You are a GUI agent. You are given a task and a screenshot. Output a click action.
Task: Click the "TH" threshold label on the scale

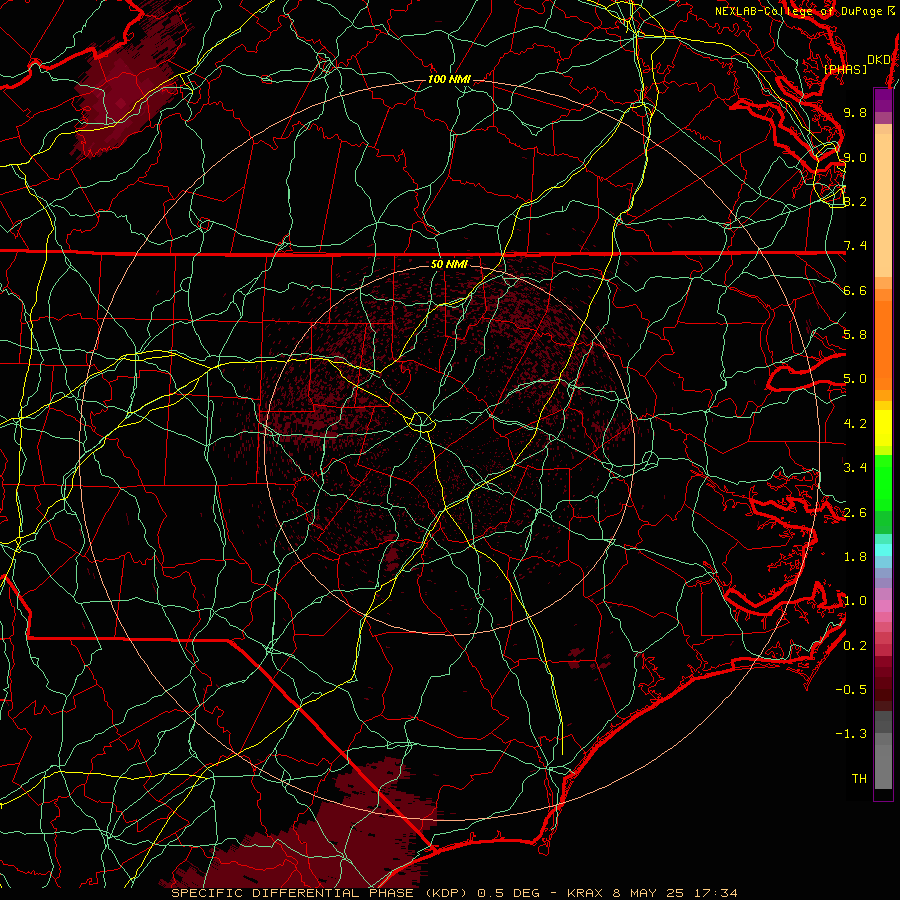[859, 779]
